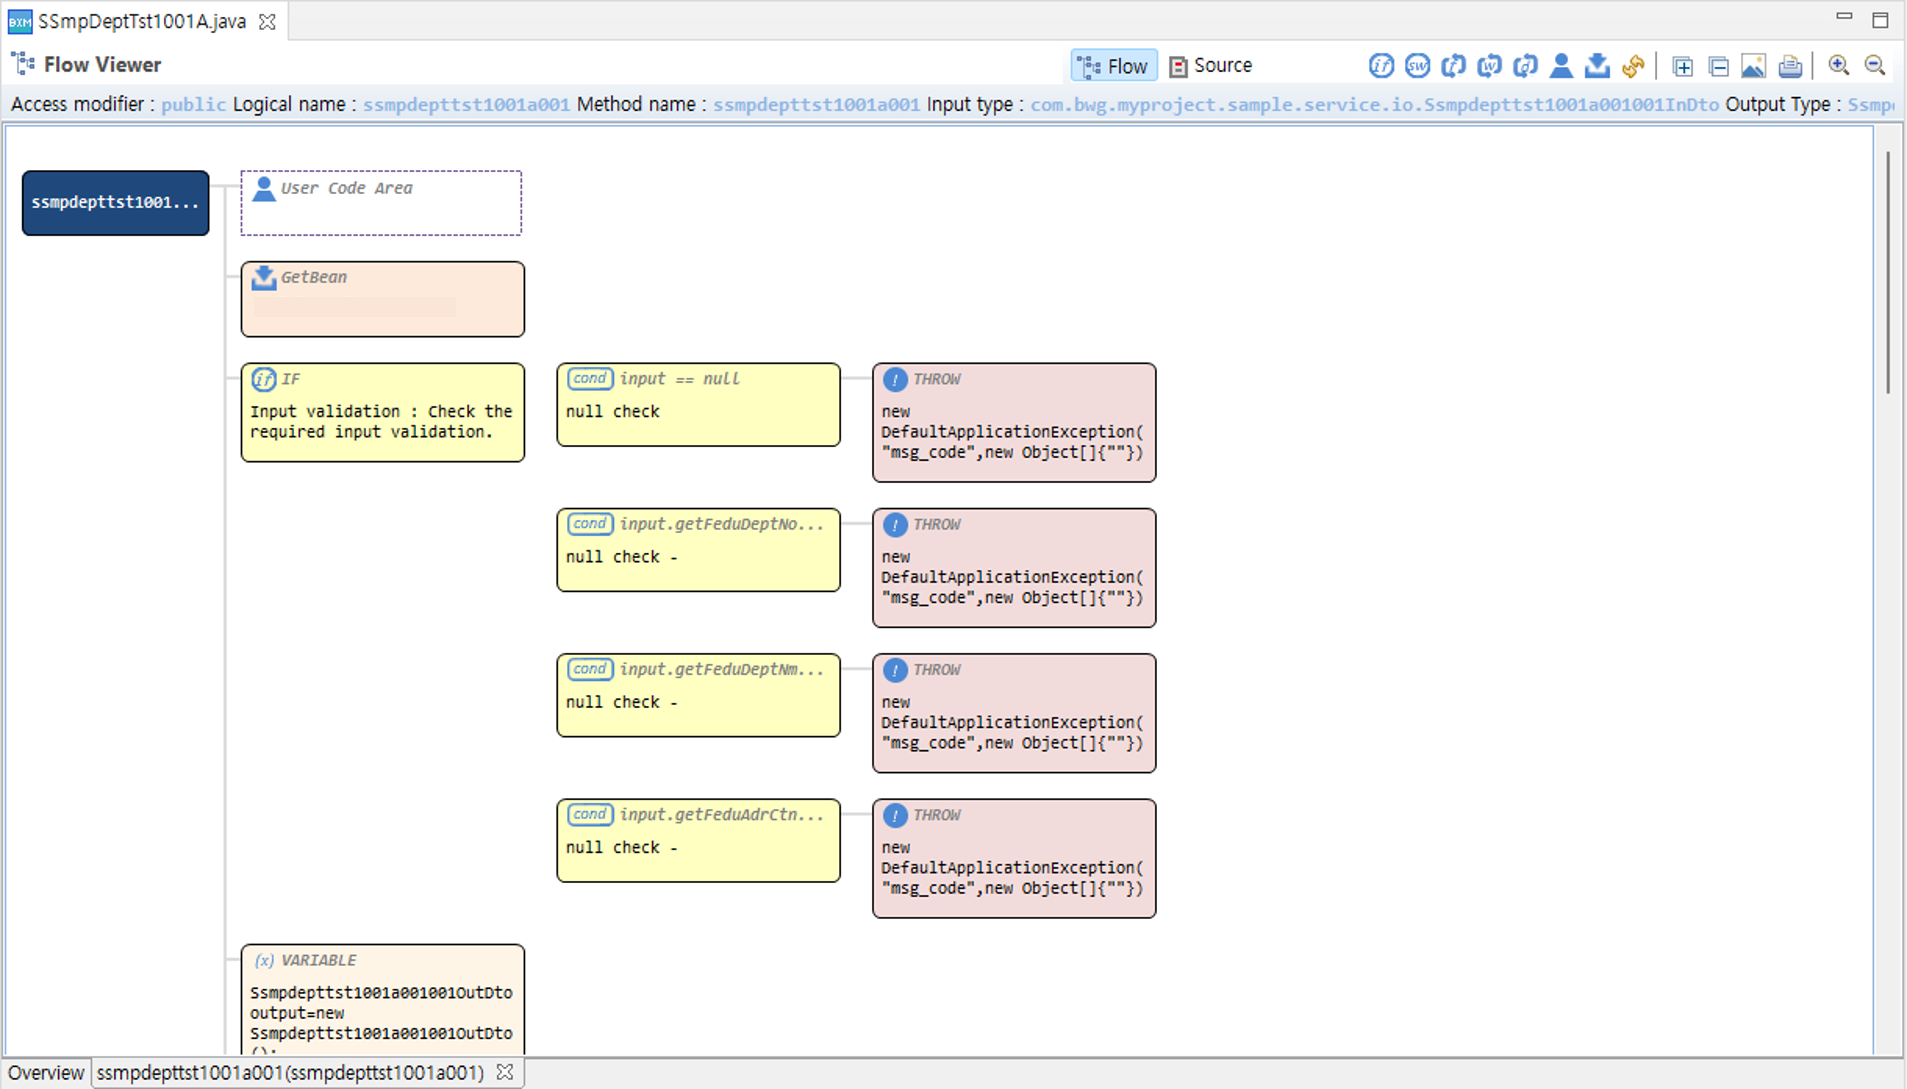The image size is (1907, 1089).
Task: Expand all nodes with plus icon
Action: point(1682,66)
